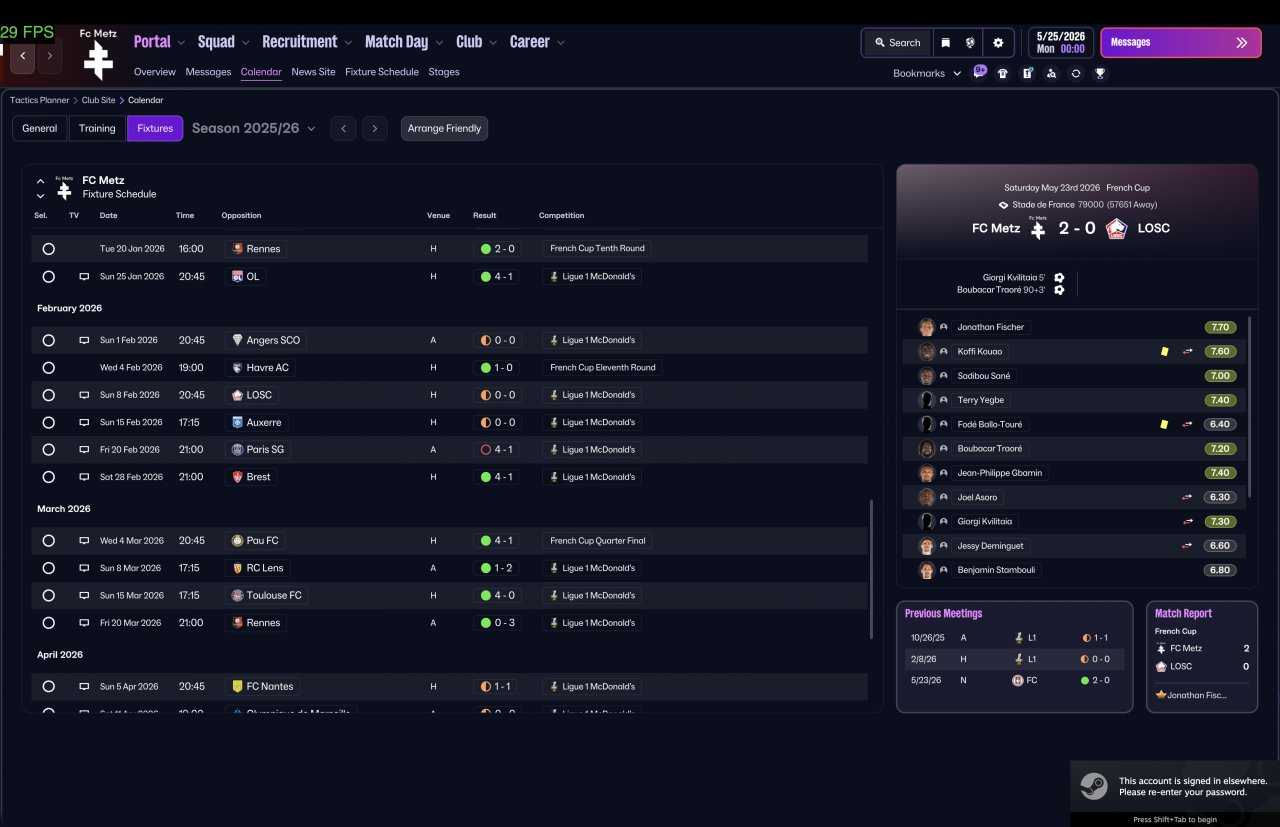Go to next season with right arrow

375,128
